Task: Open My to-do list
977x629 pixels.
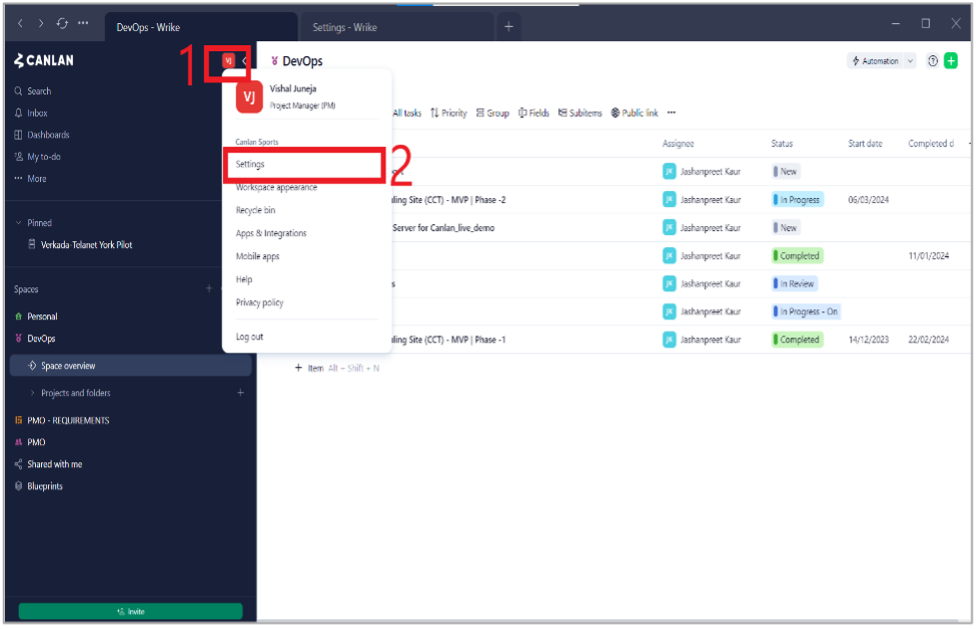Action: tap(37, 156)
